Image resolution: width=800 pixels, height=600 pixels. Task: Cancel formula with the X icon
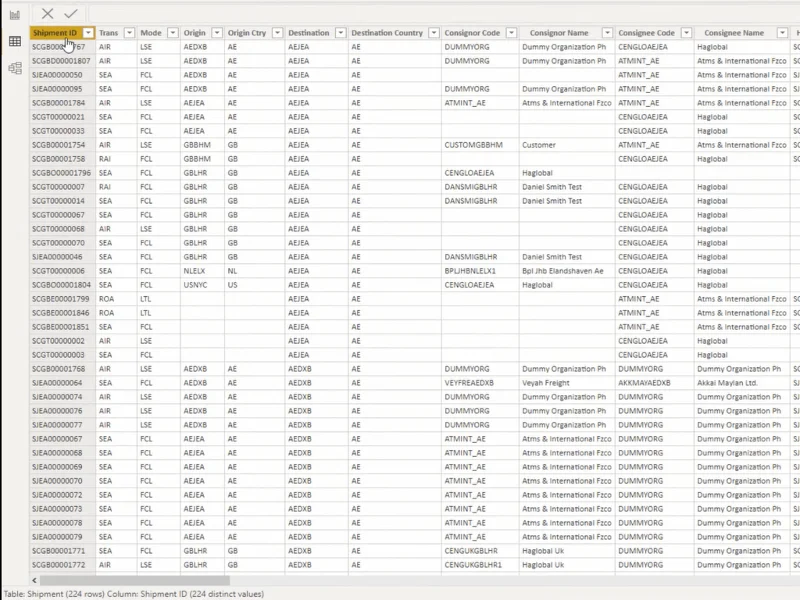point(47,14)
